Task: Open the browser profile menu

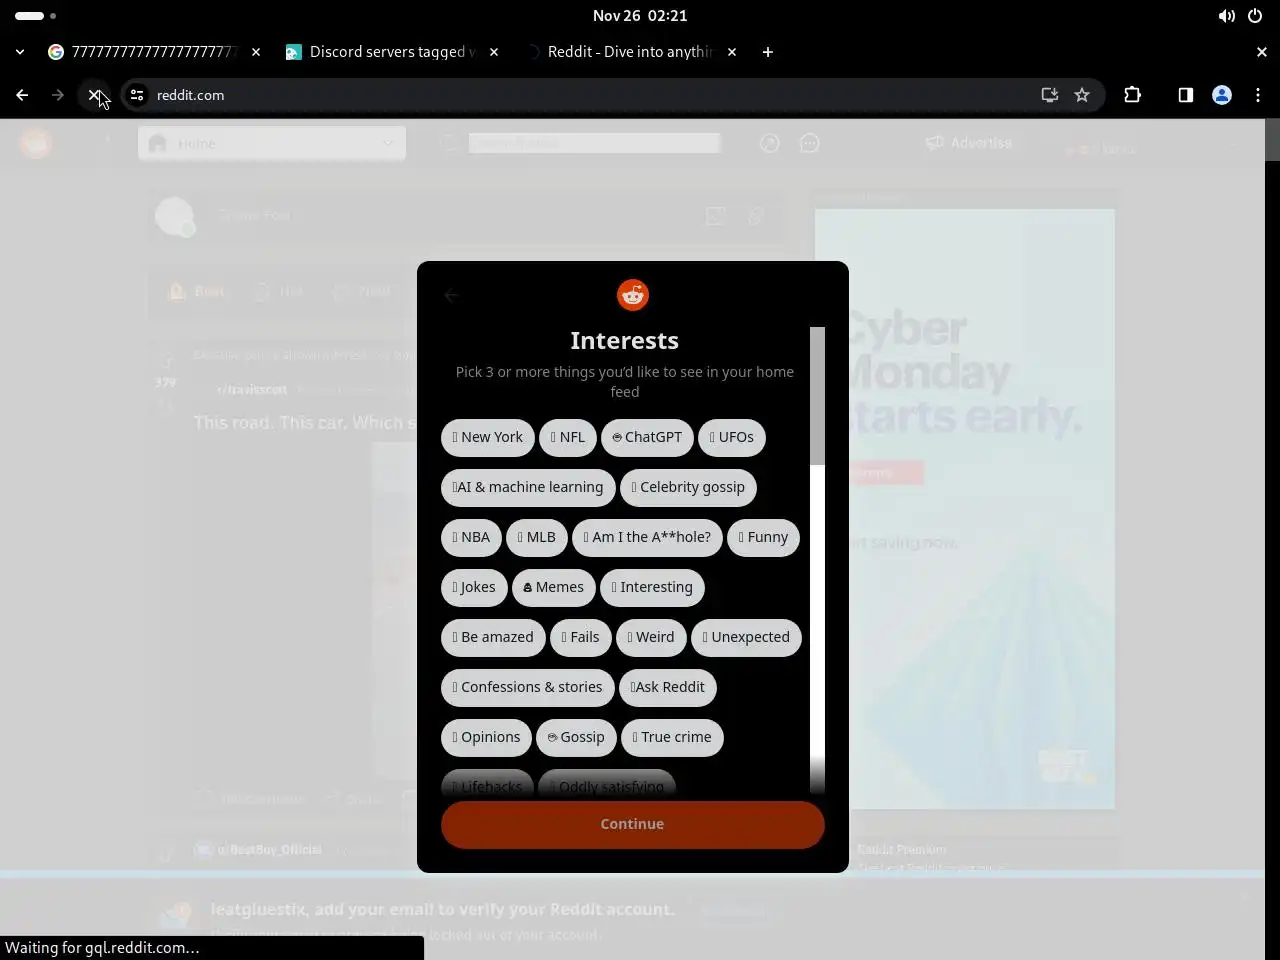Action: coord(1221,95)
